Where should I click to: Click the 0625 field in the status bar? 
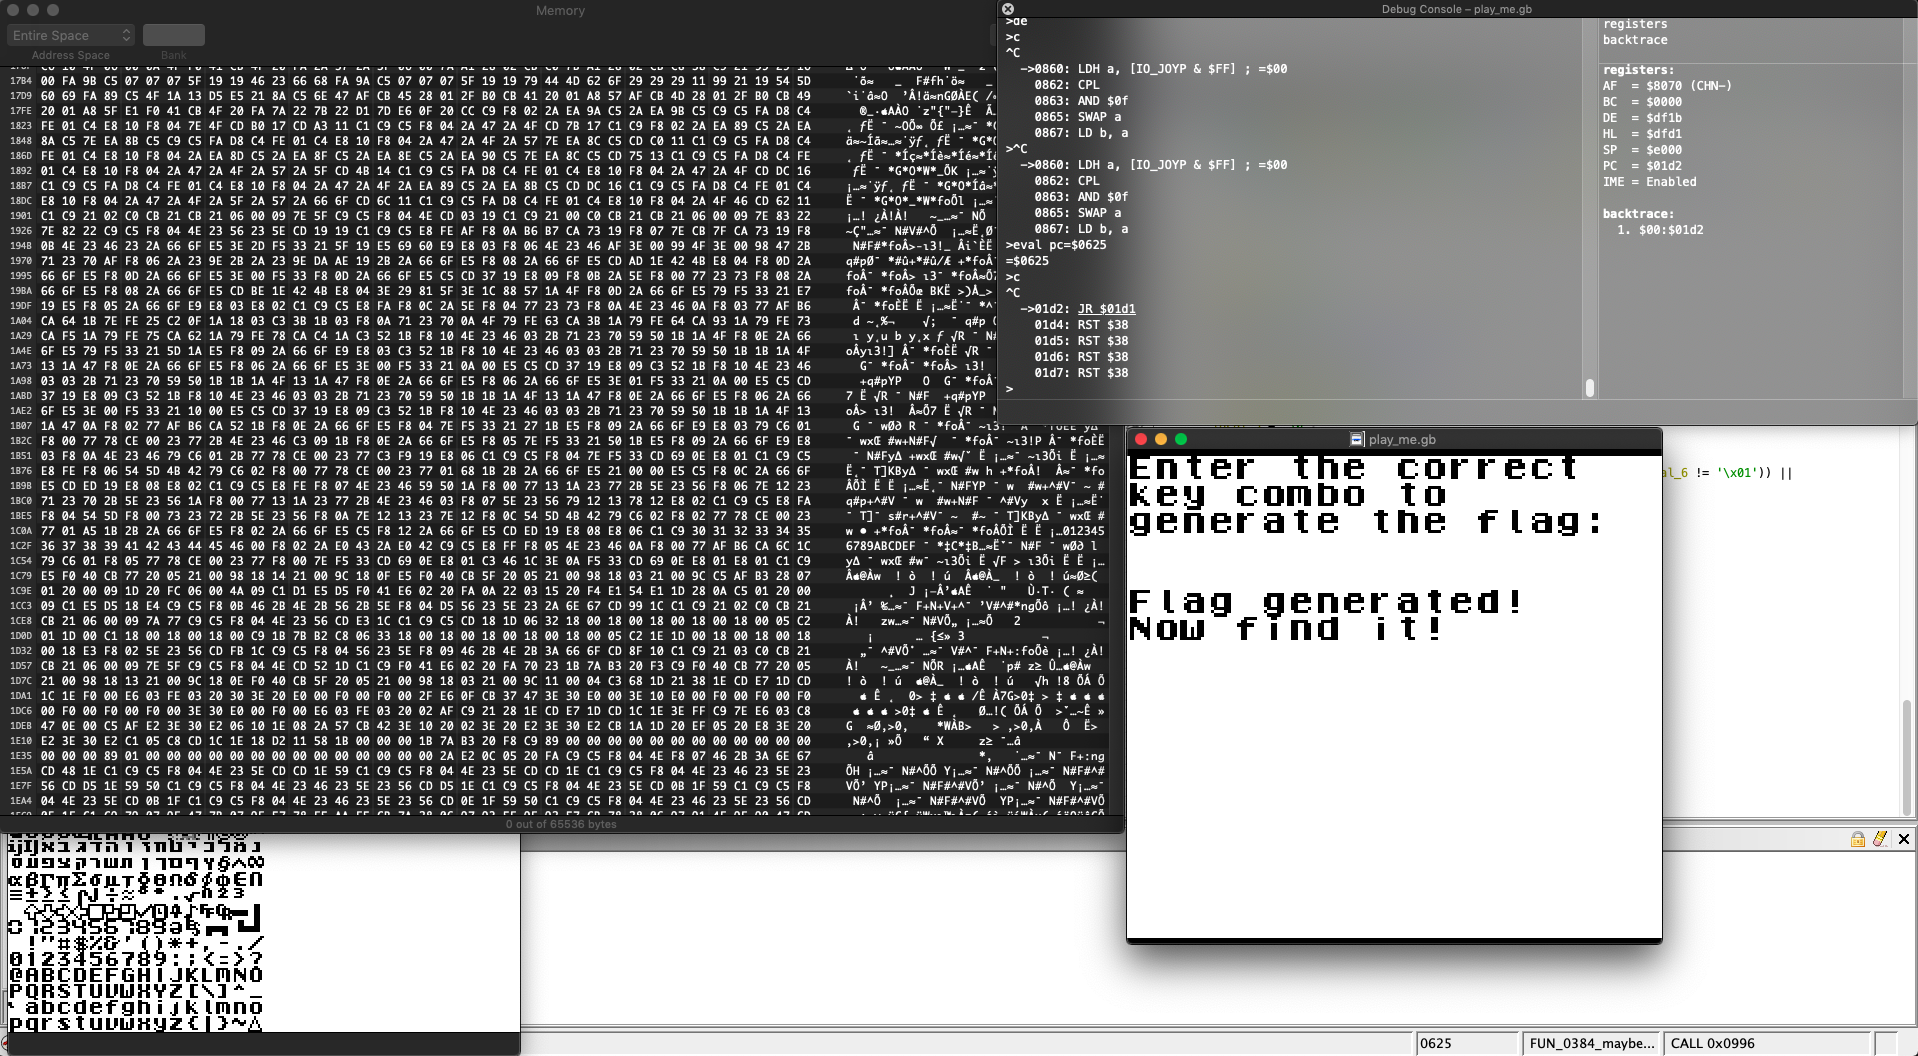(x=1436, y=1043)
